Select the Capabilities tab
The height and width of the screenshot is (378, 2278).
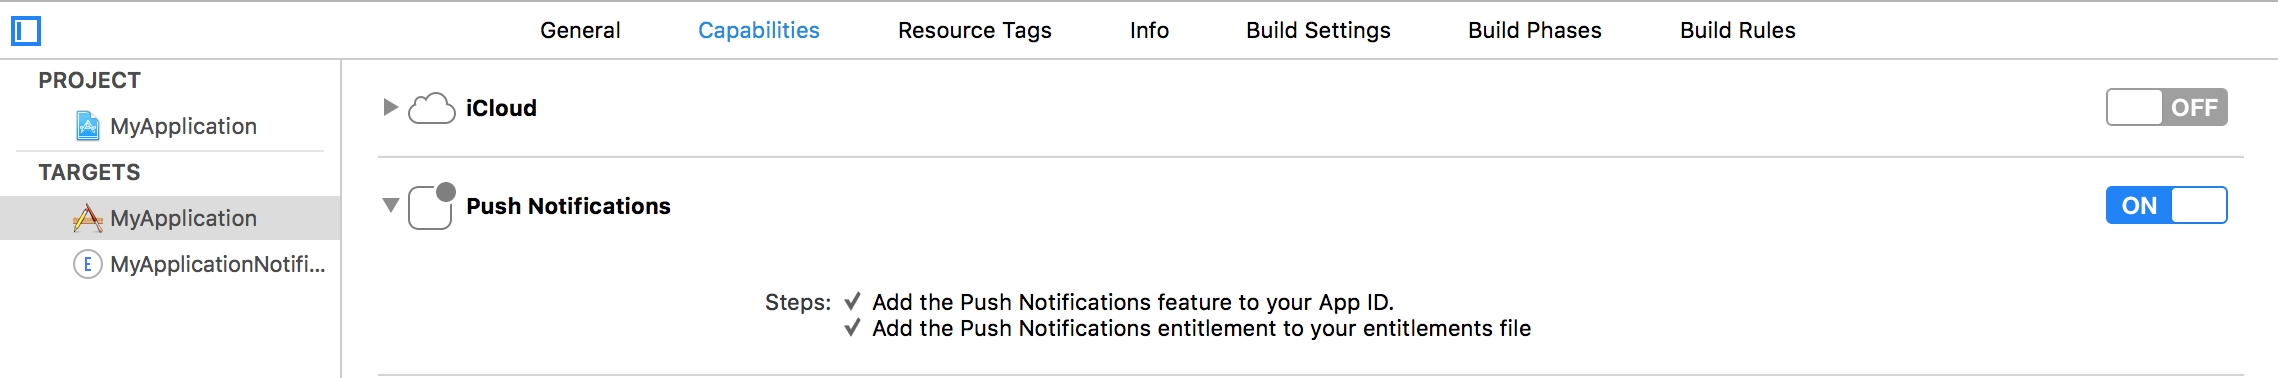pos(759,30)
